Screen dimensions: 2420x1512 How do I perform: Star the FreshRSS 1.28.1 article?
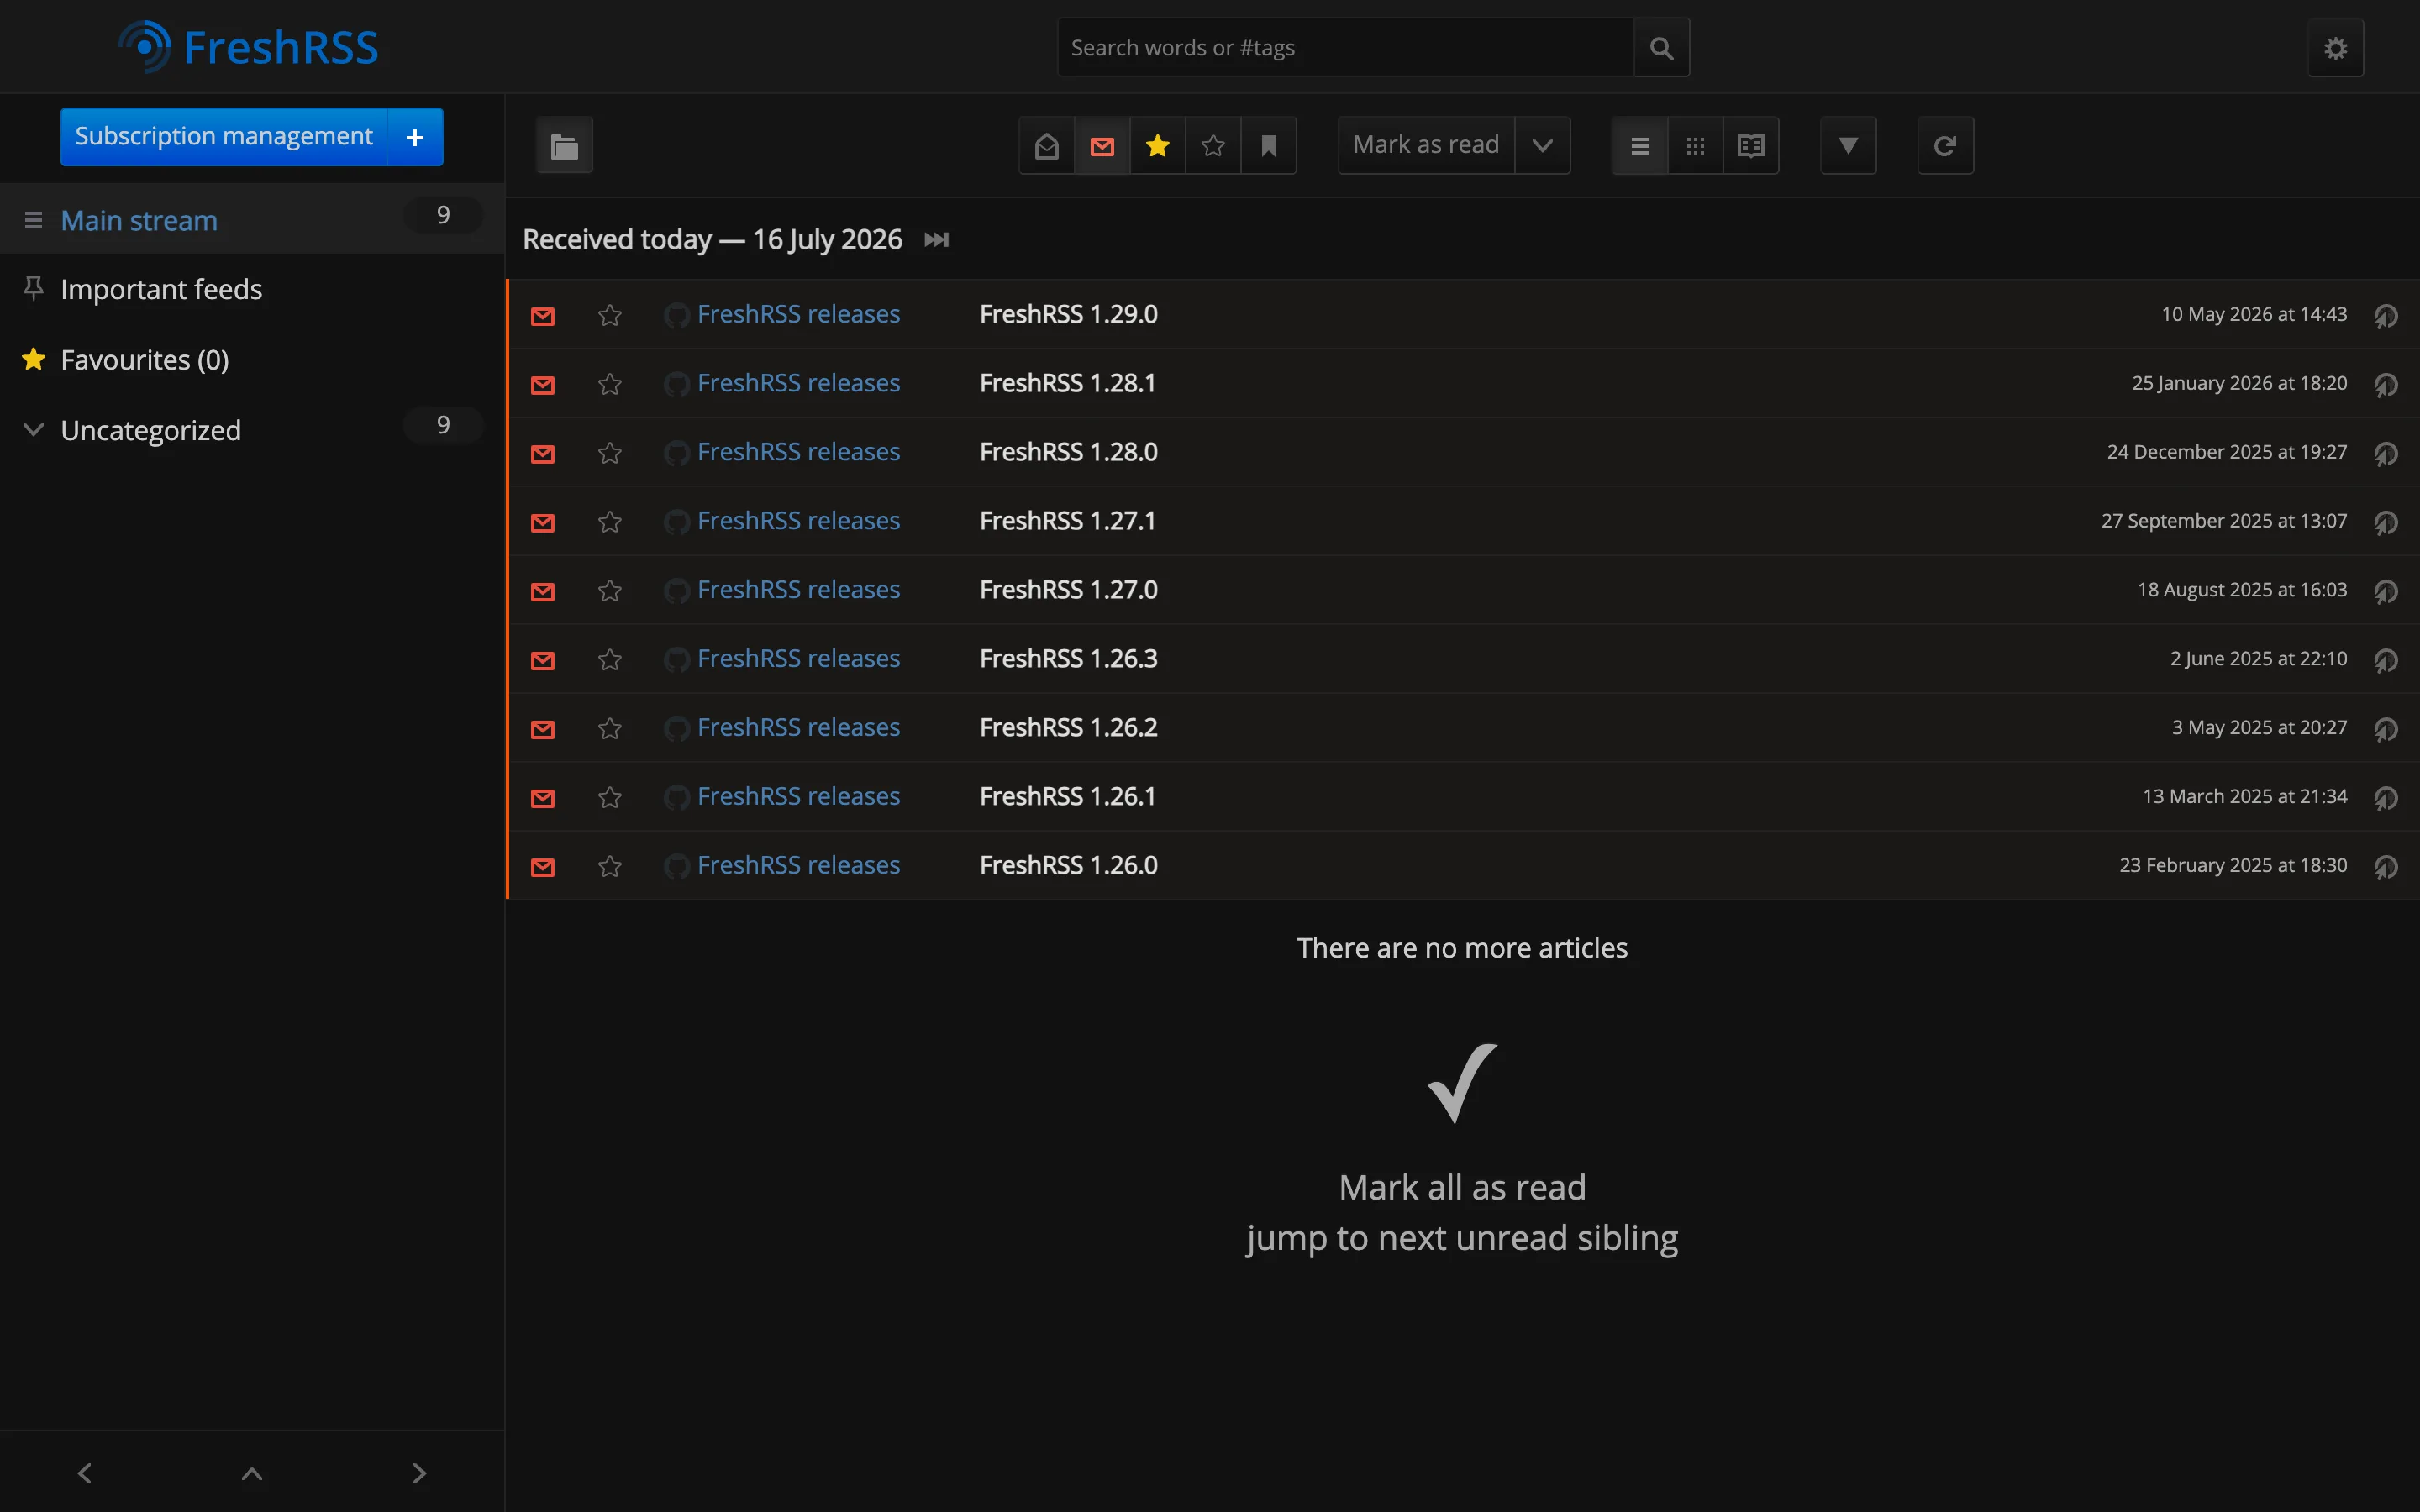(610, 384)
